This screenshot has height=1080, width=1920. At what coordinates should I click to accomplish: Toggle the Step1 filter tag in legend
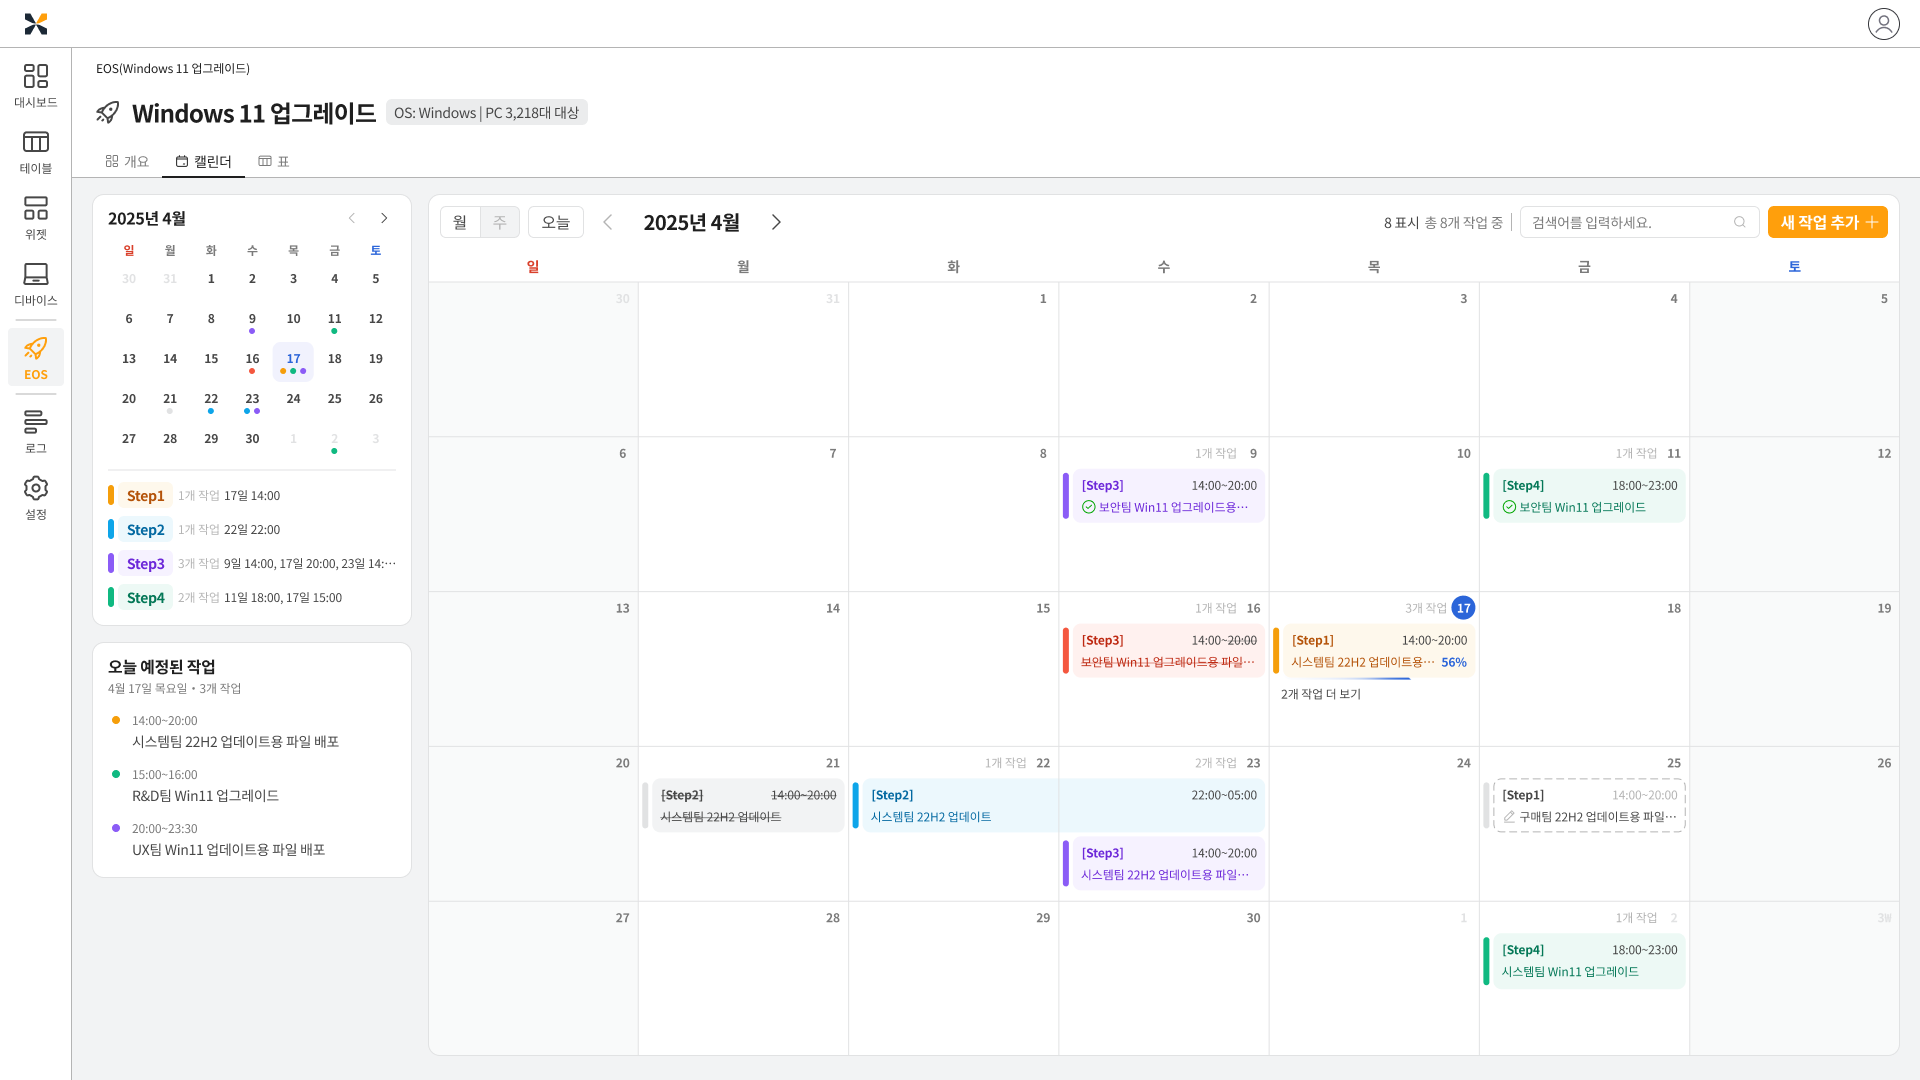click(x=145, y=496)
